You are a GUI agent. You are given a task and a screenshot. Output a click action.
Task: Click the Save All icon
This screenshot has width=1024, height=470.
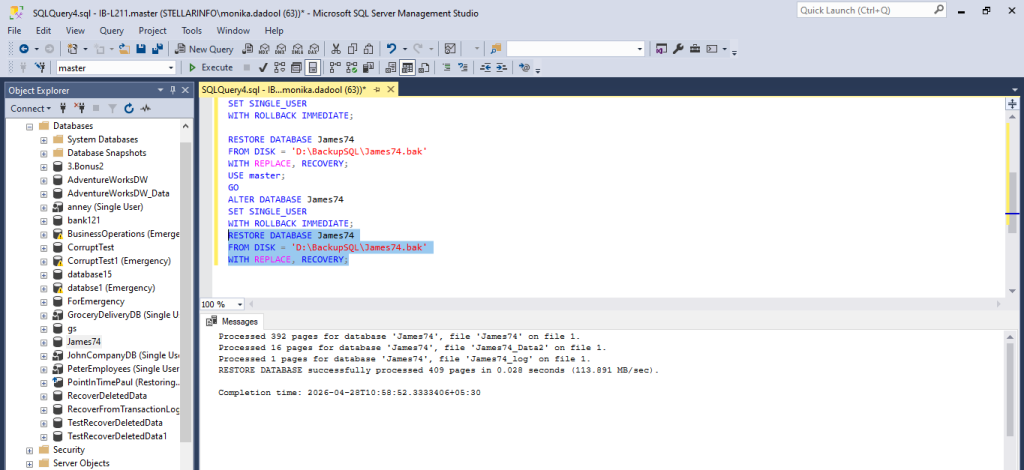click(157, 49)
